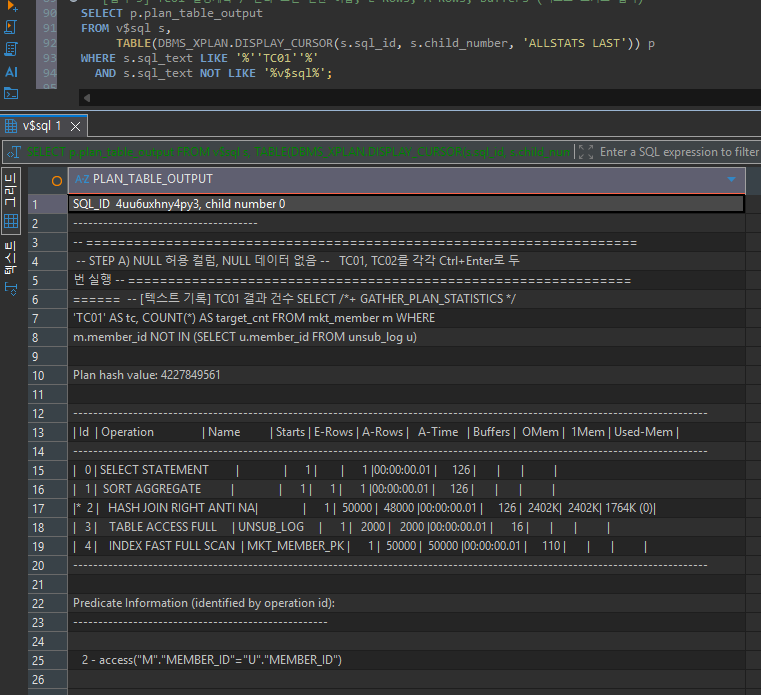Image resolution: width=761 pixels, height=695 pixels.
Task: Open the SQL console terminal icon
Action: [11, 93]
